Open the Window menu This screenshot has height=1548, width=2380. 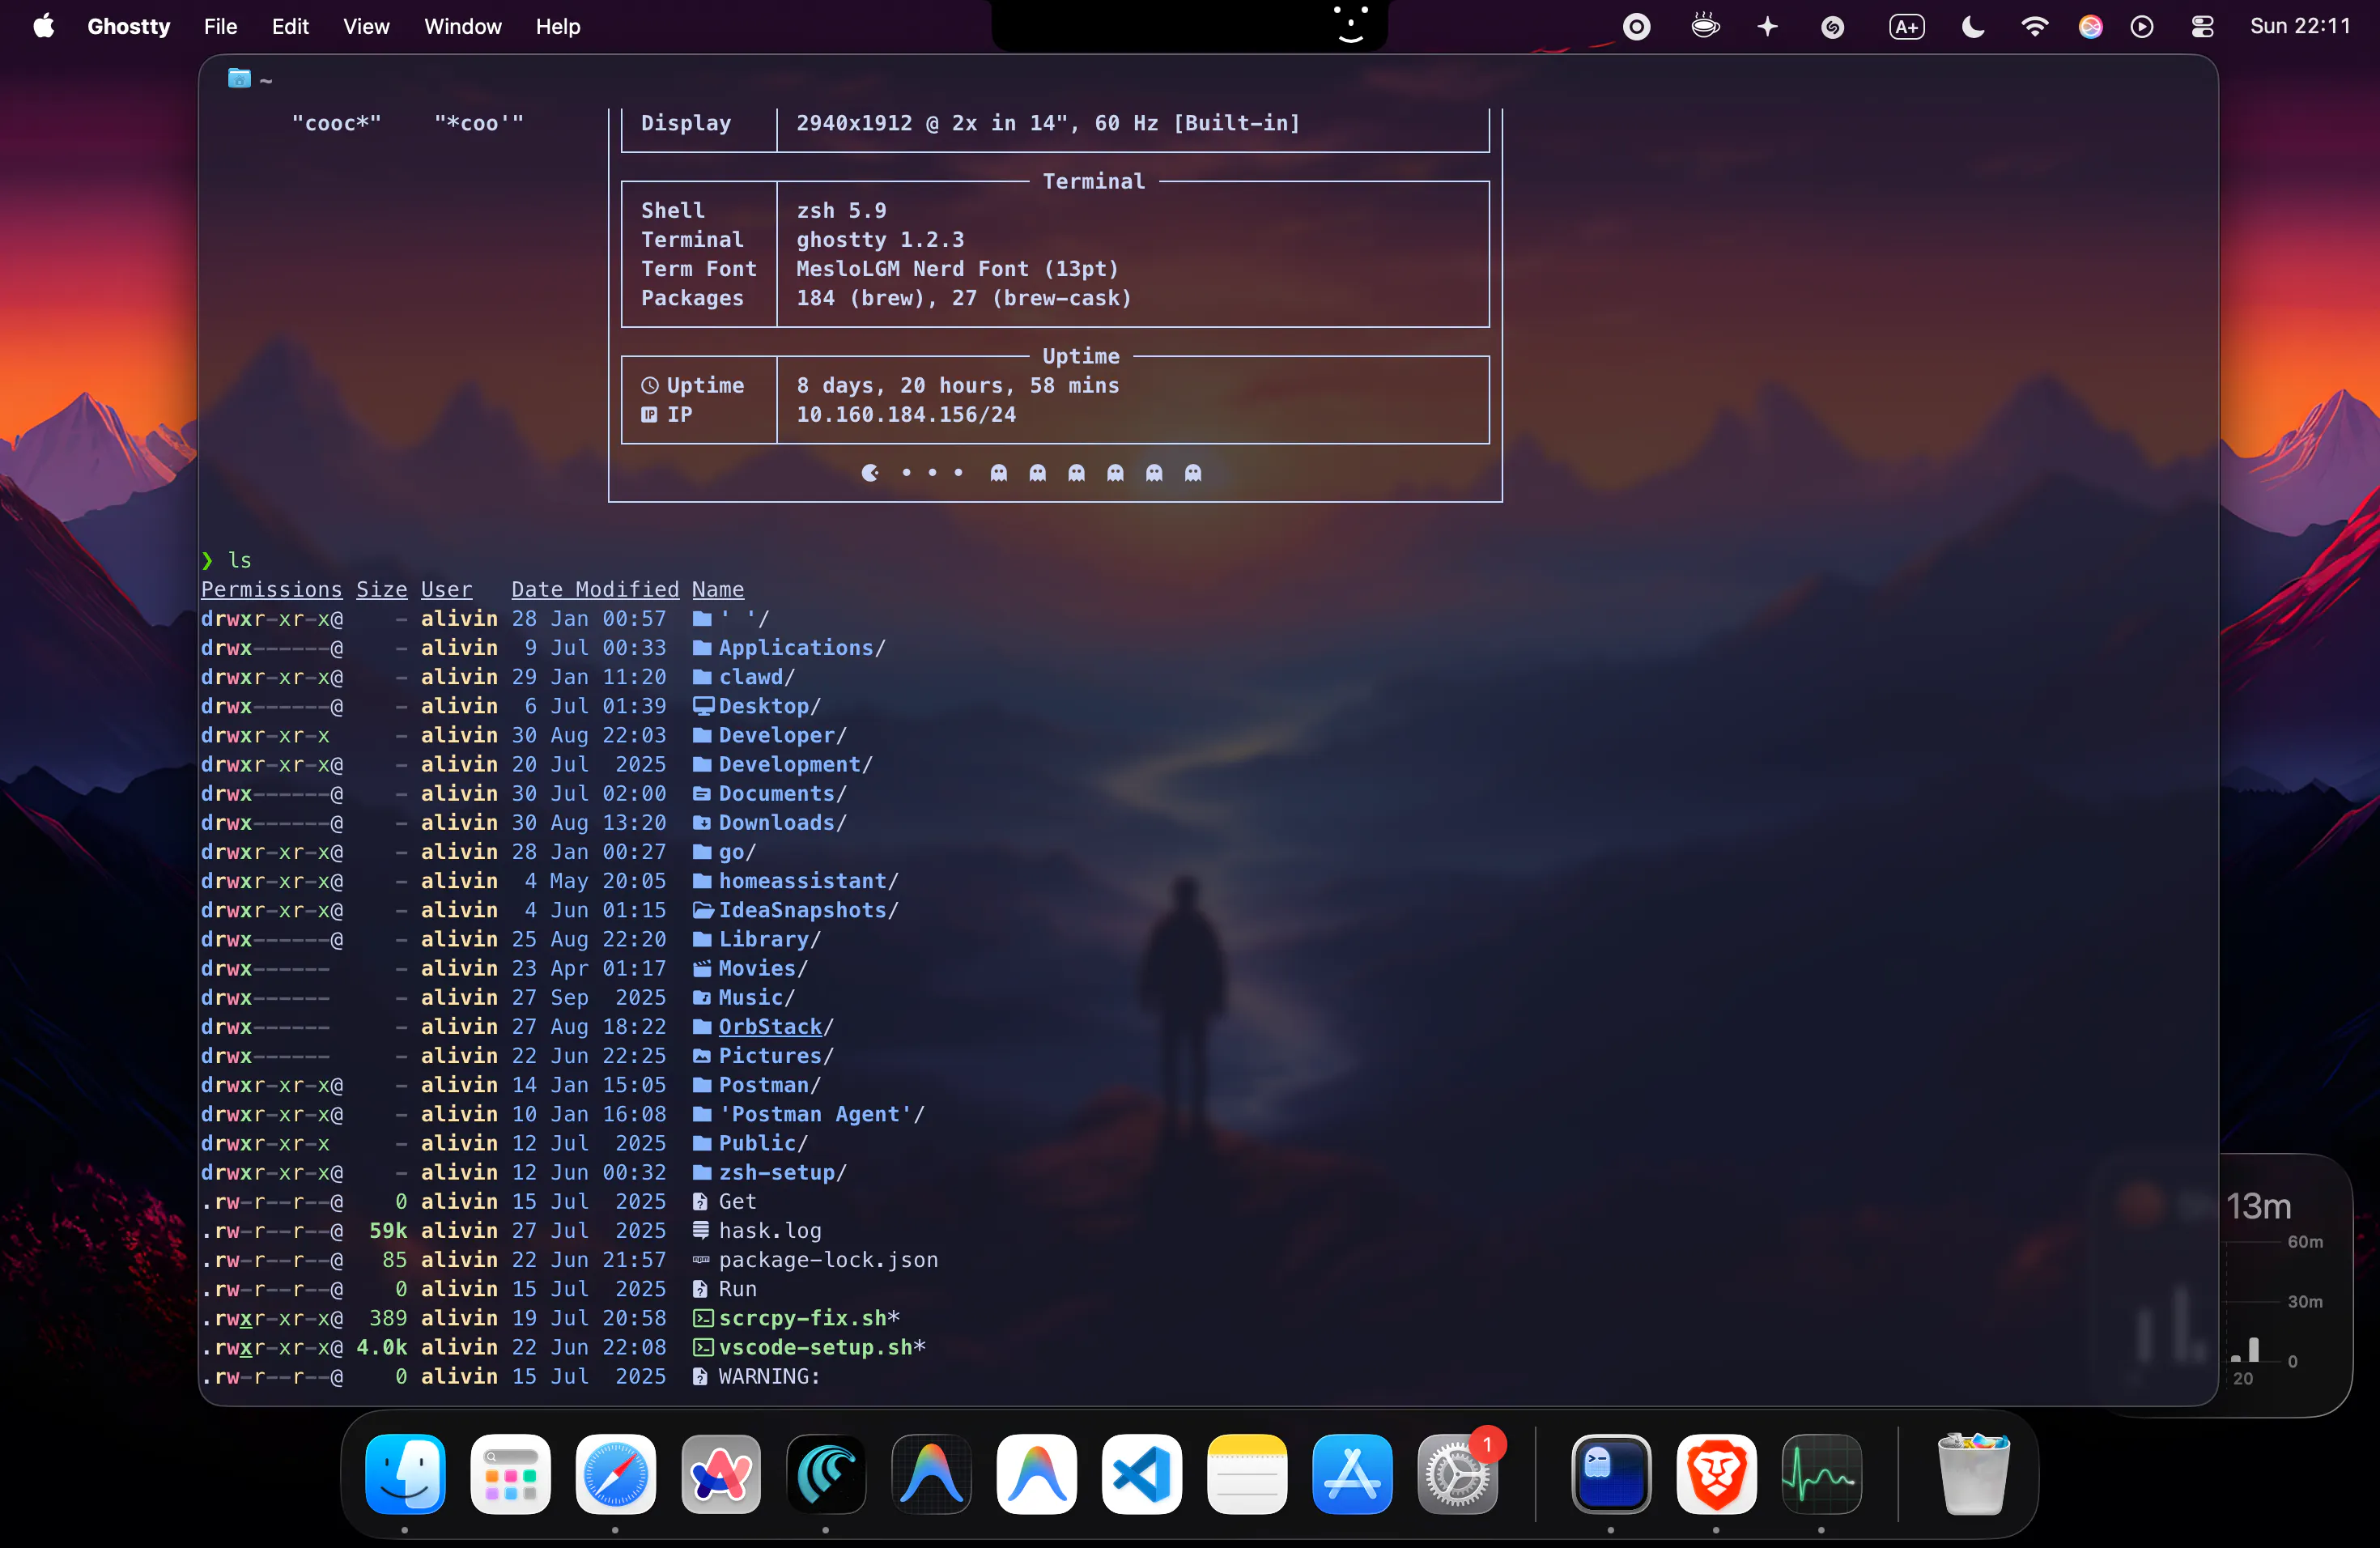point(462,27)
